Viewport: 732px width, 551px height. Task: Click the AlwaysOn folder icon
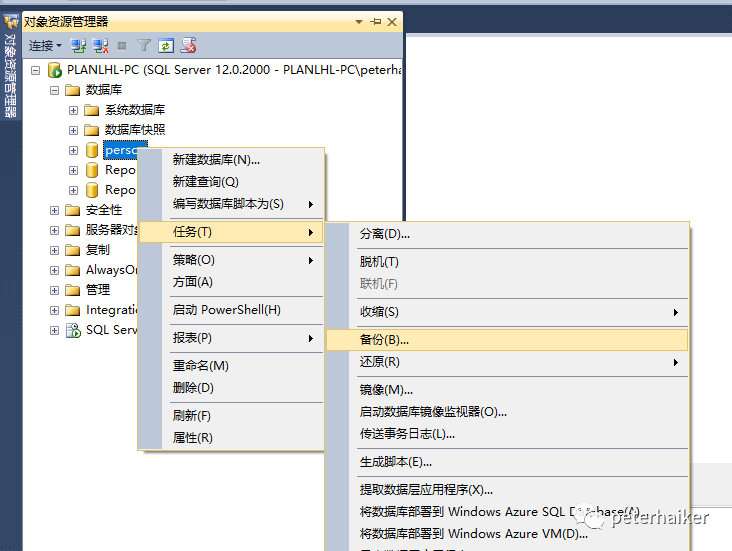[x=72, y=270]
